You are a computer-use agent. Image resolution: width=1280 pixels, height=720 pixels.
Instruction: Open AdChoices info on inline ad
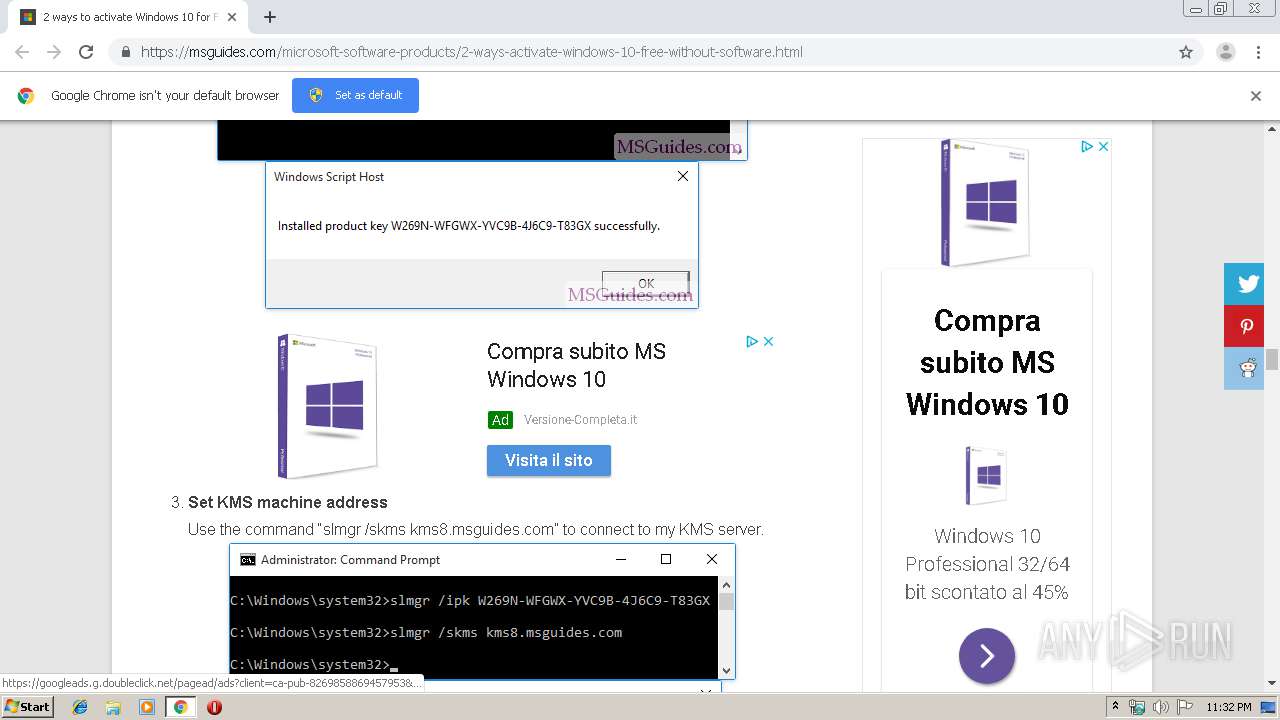coord(752,341)
